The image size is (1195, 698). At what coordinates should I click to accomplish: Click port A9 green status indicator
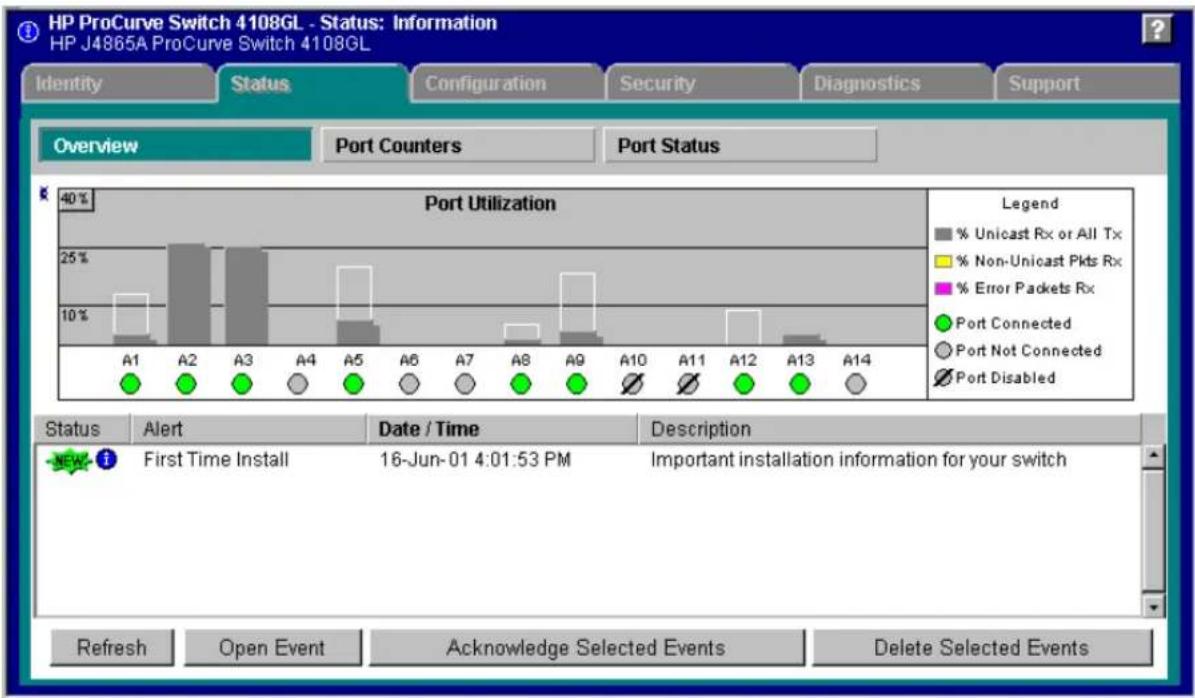576,385
